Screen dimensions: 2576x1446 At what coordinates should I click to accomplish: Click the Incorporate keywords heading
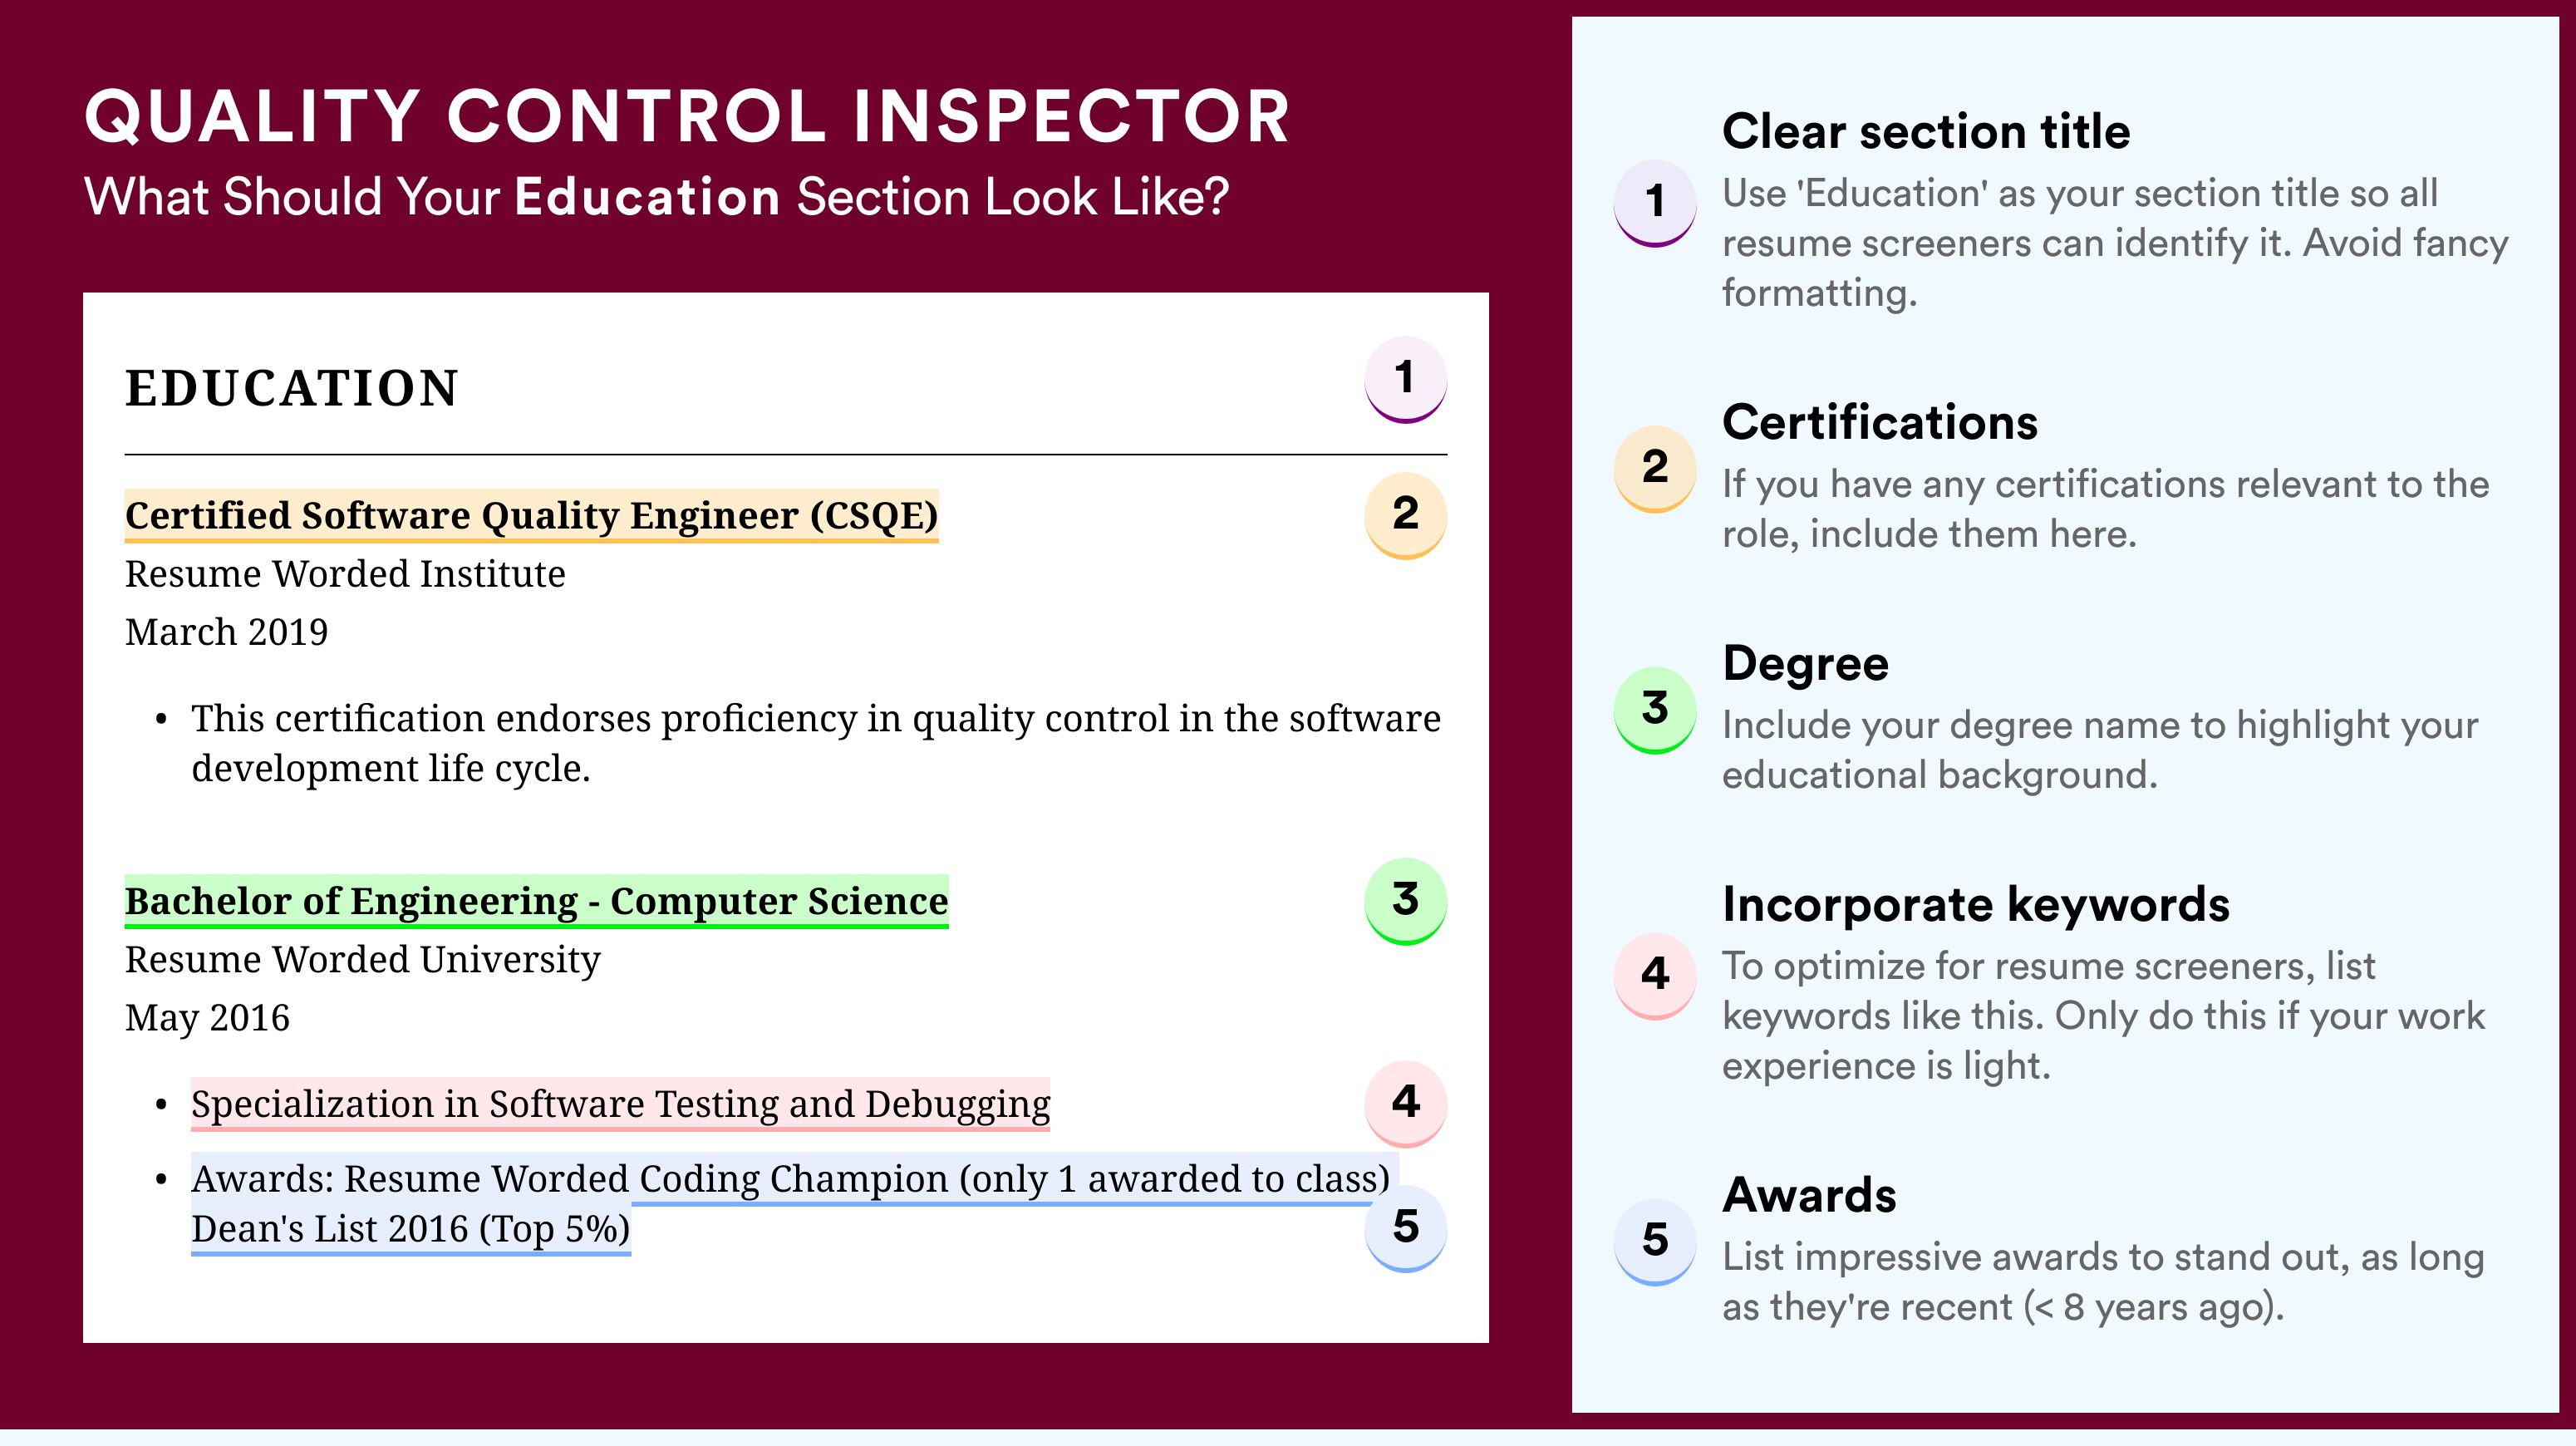[x=1975, y=904]
